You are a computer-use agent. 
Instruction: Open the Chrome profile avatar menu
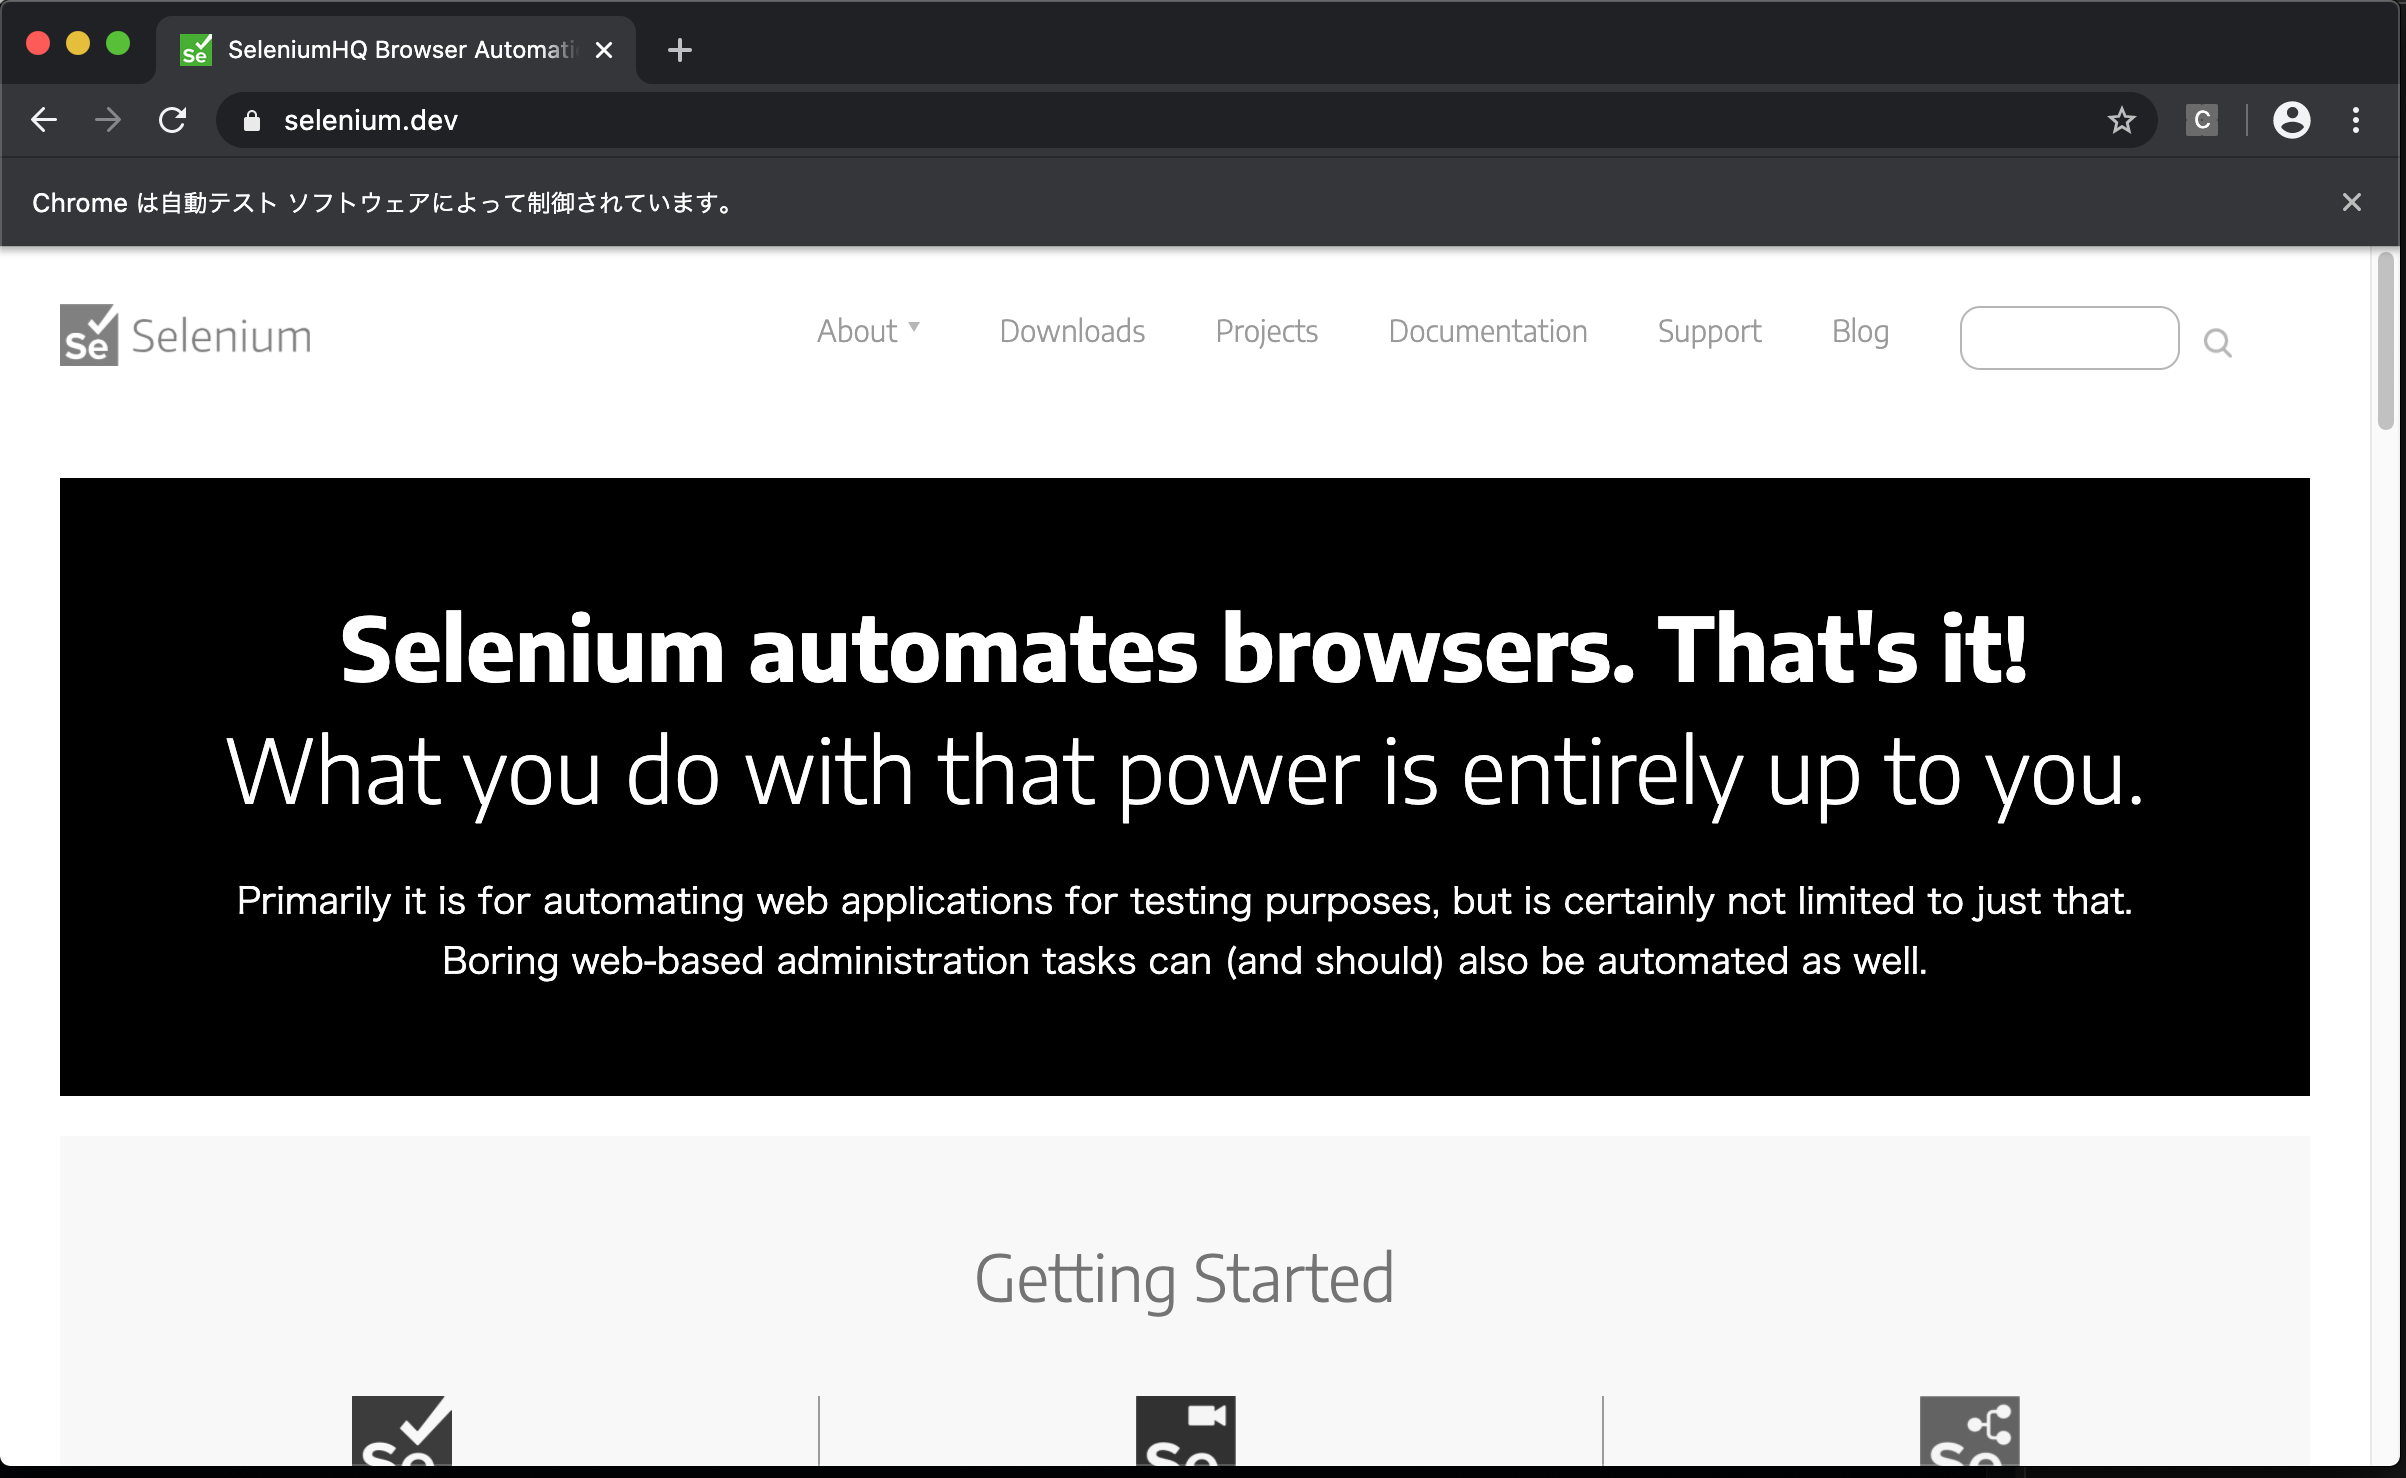coord(2291,120)
